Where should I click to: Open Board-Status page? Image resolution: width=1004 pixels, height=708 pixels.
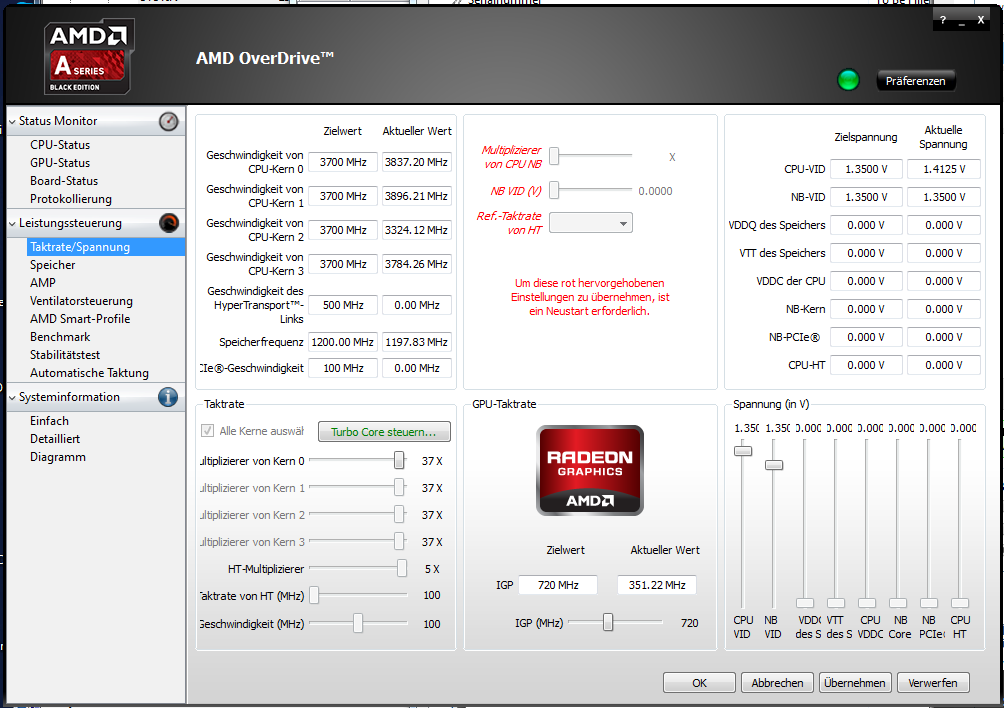point(64,181)
